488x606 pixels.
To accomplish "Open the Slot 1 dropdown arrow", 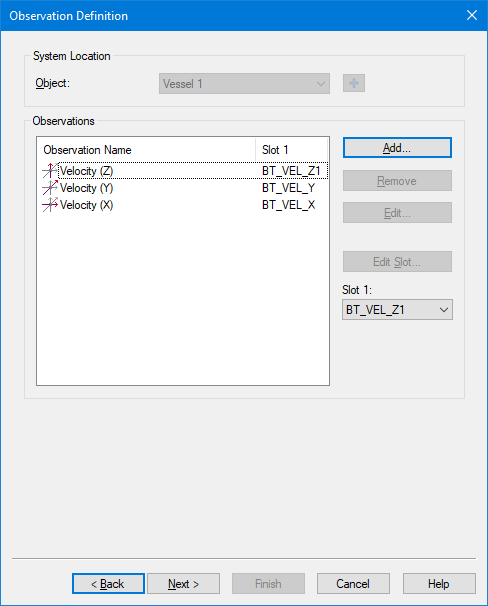I will 444,310.
